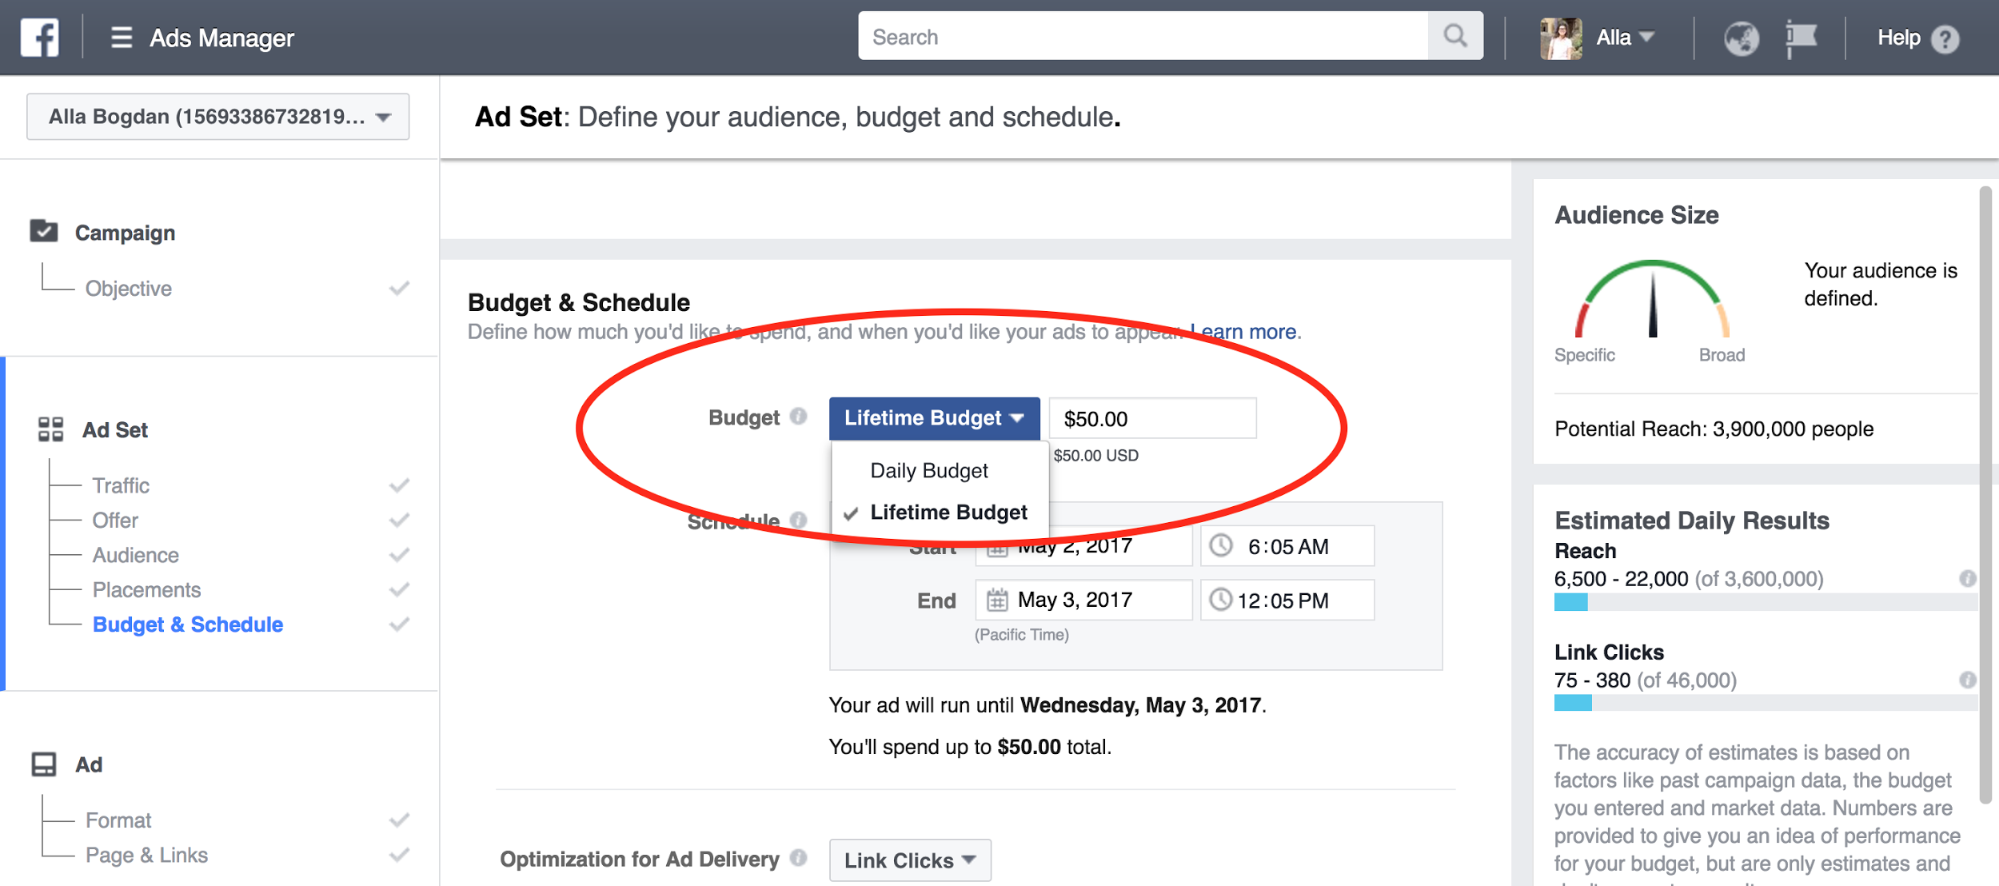Click the 12:05 PM end time field
1999x886 pixels.
[x=1287, y=600]
